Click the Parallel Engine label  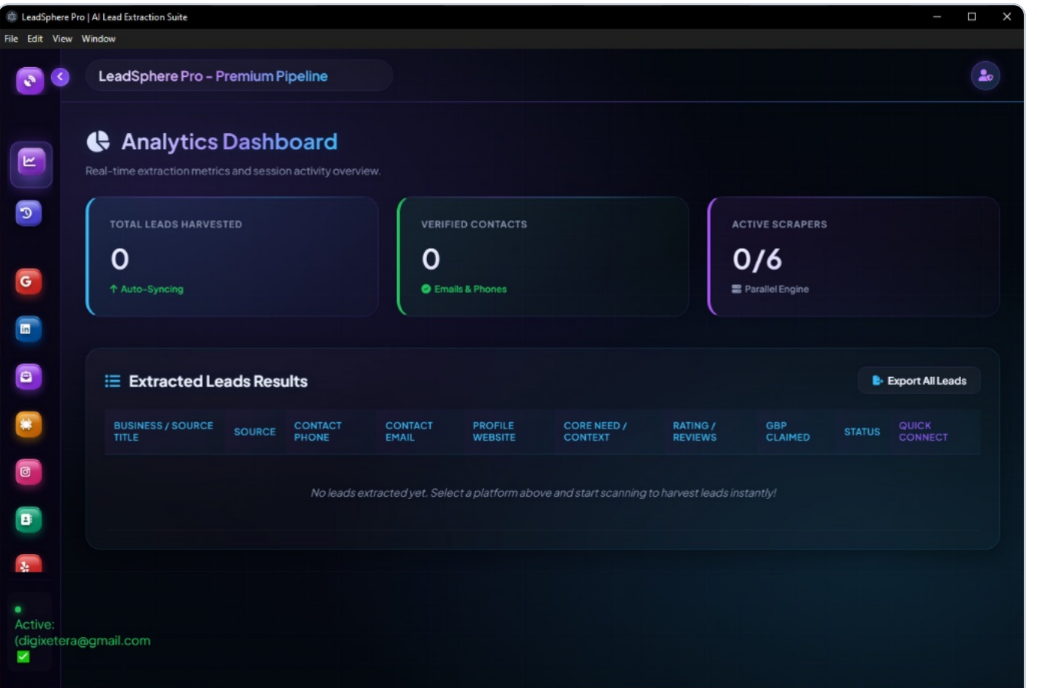click(776, 289)
